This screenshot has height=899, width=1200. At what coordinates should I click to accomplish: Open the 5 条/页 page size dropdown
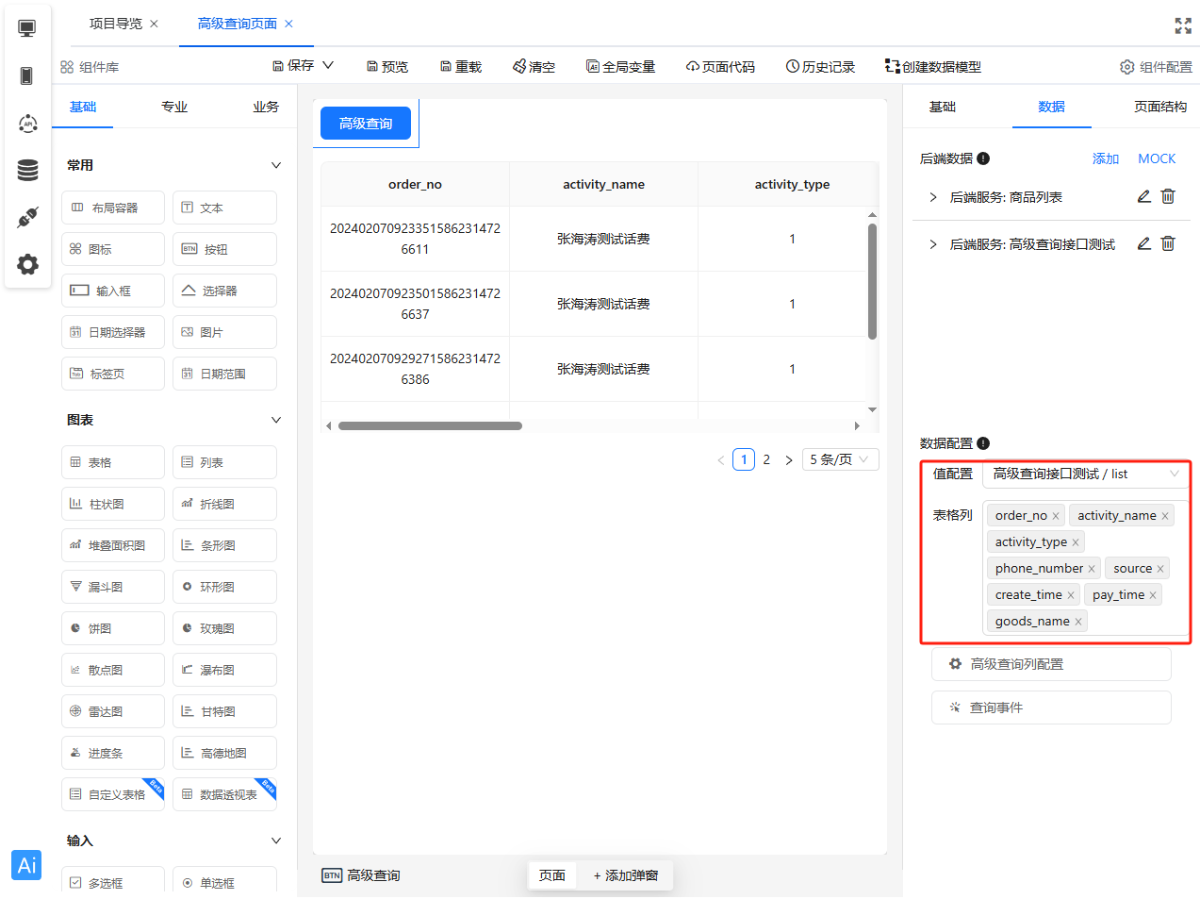pos(840,460)
